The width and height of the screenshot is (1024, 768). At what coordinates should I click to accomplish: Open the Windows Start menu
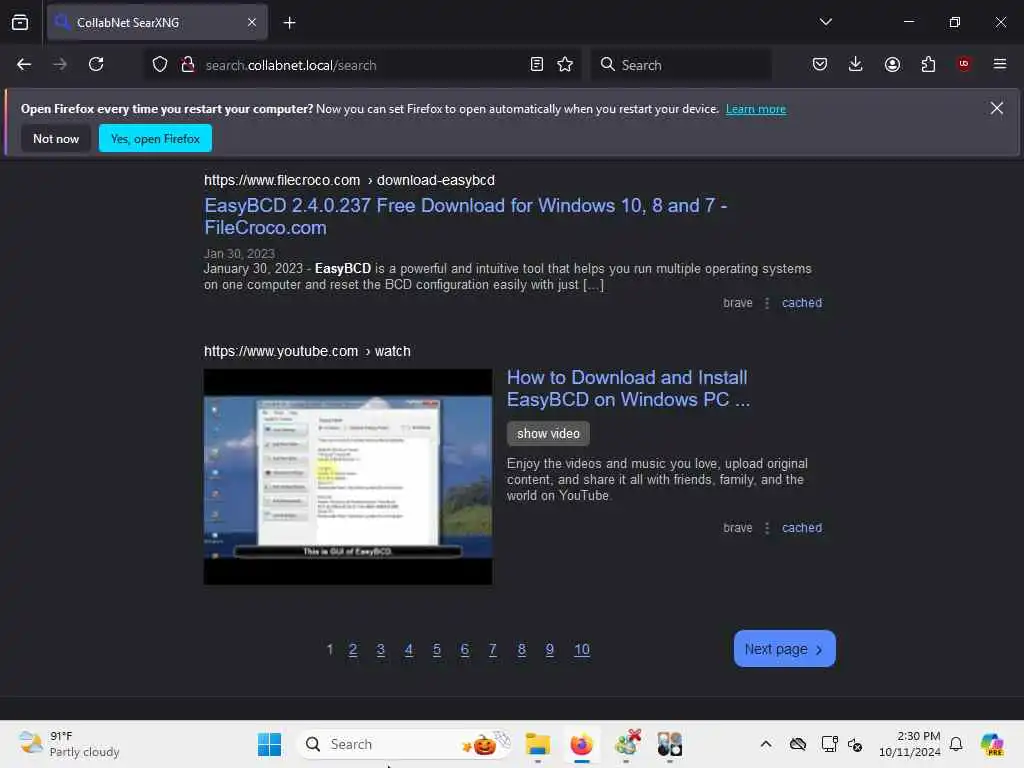pyautogui.click(x=269, y=744)
